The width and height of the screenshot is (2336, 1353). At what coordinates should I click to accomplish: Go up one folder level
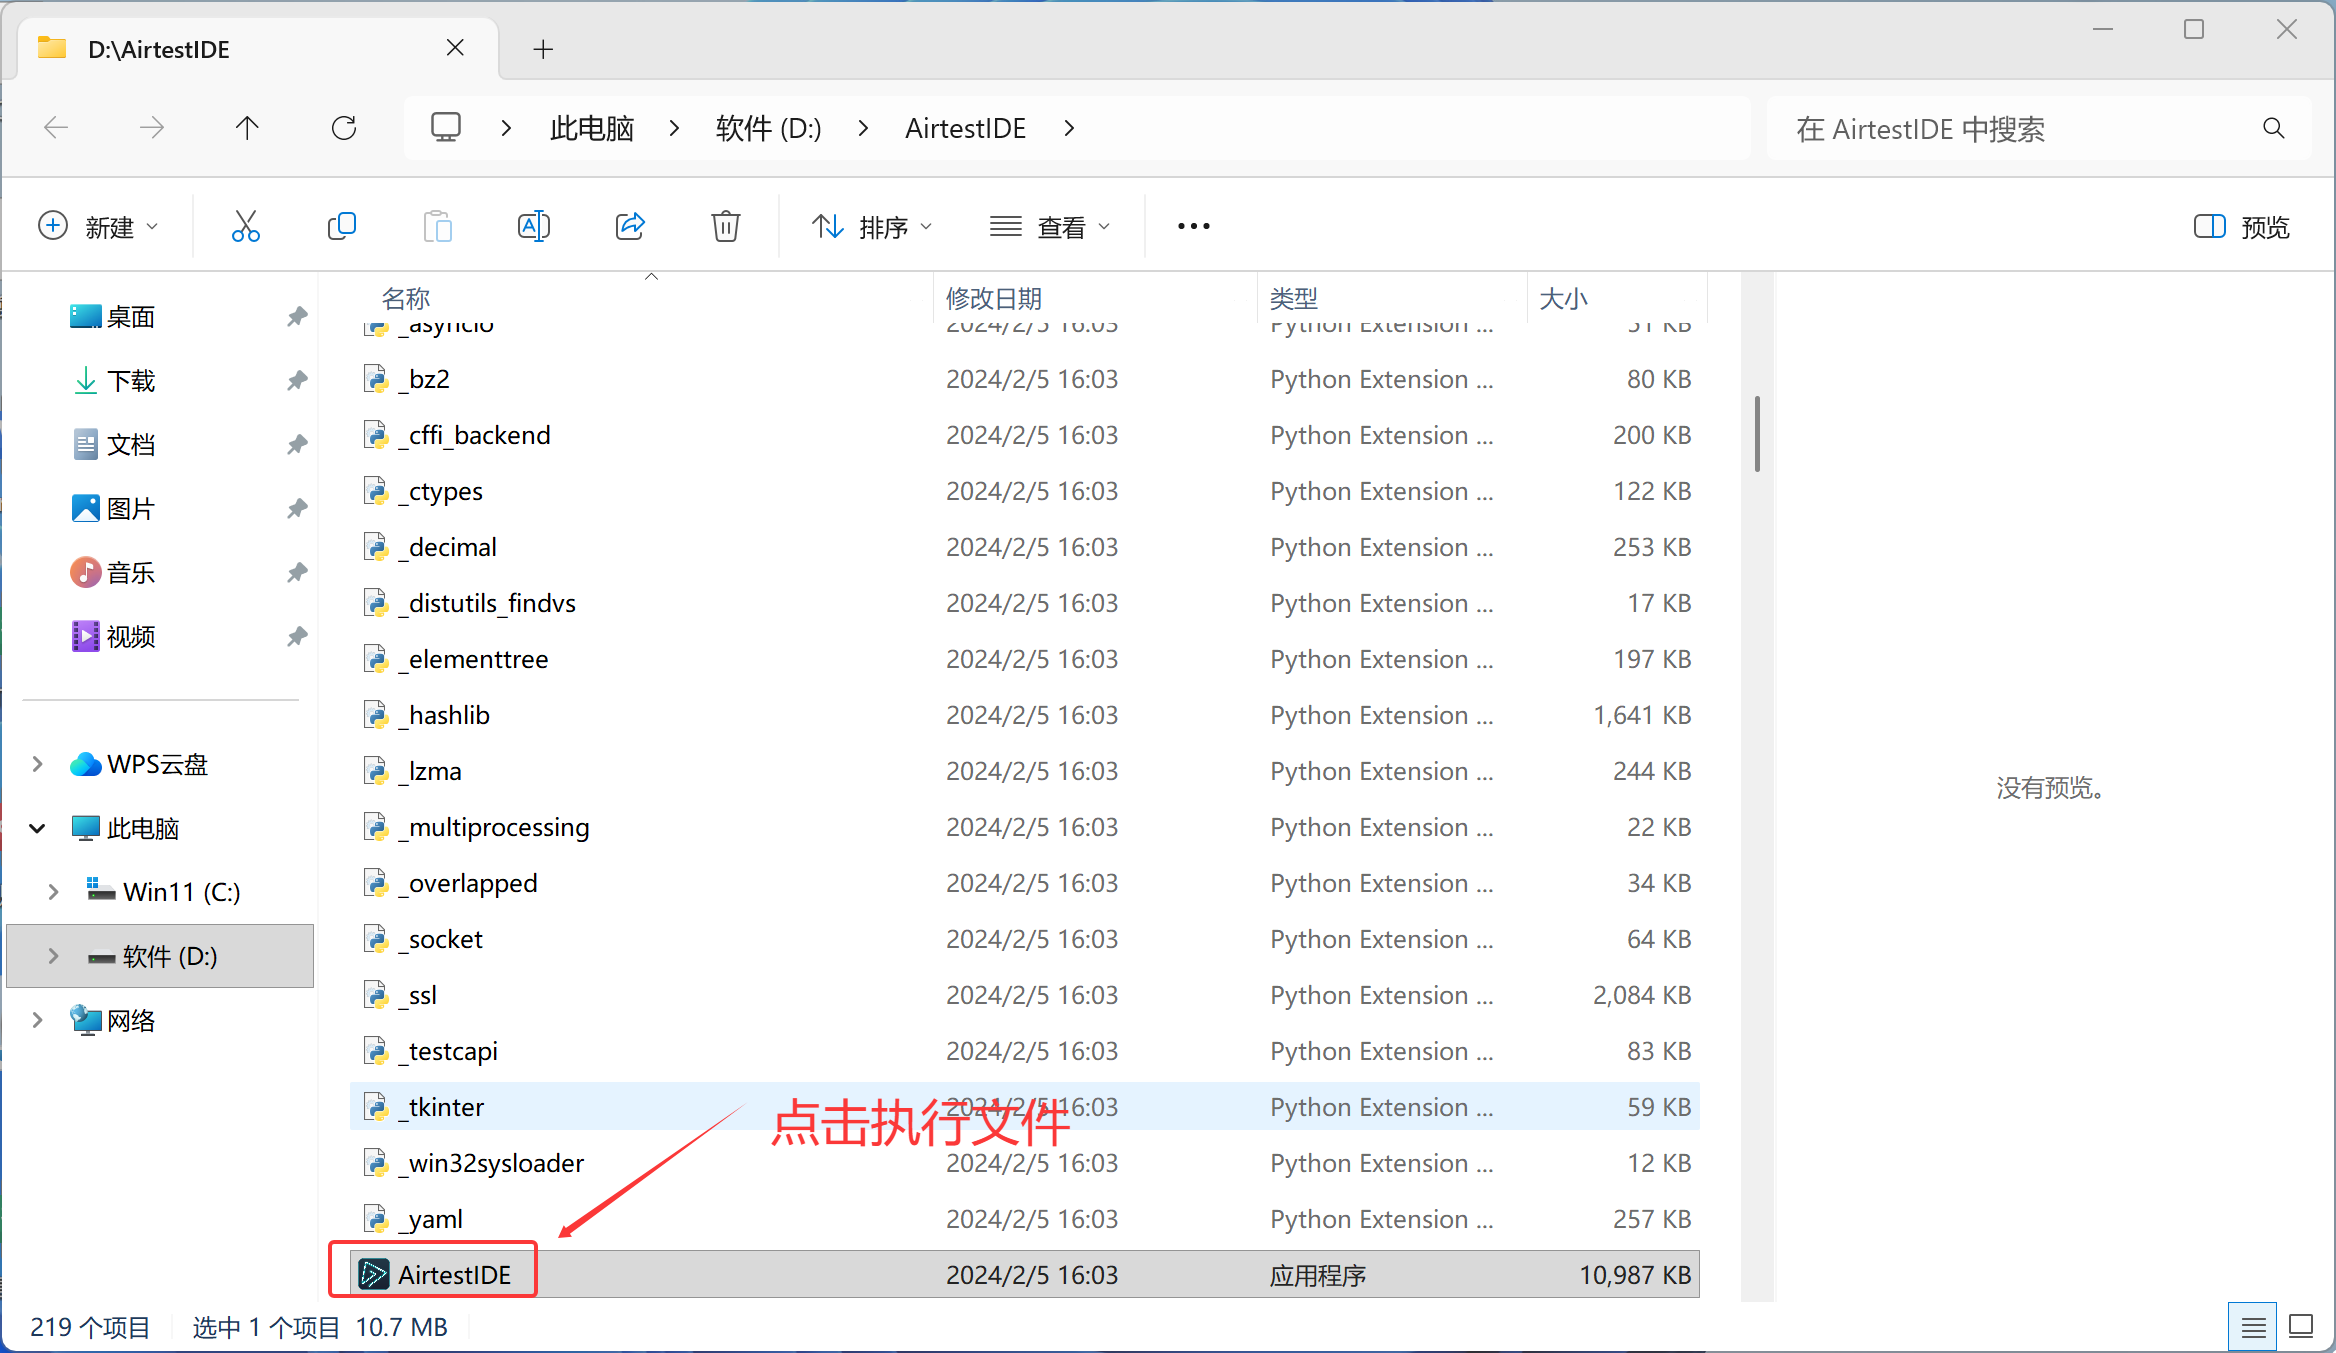click(x=247, y=128)
